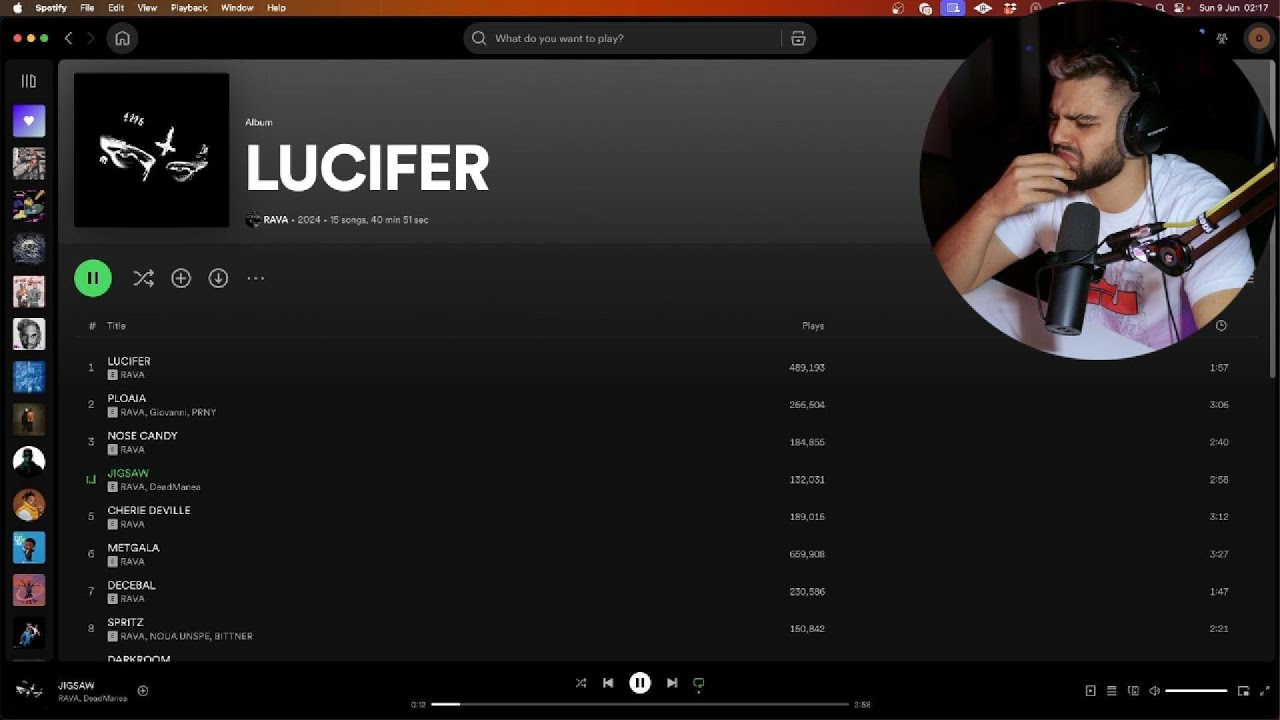Toggle shuffle in the bottom player bar
The height and width of the screenshot is (720, 1280).
(581, 683)
